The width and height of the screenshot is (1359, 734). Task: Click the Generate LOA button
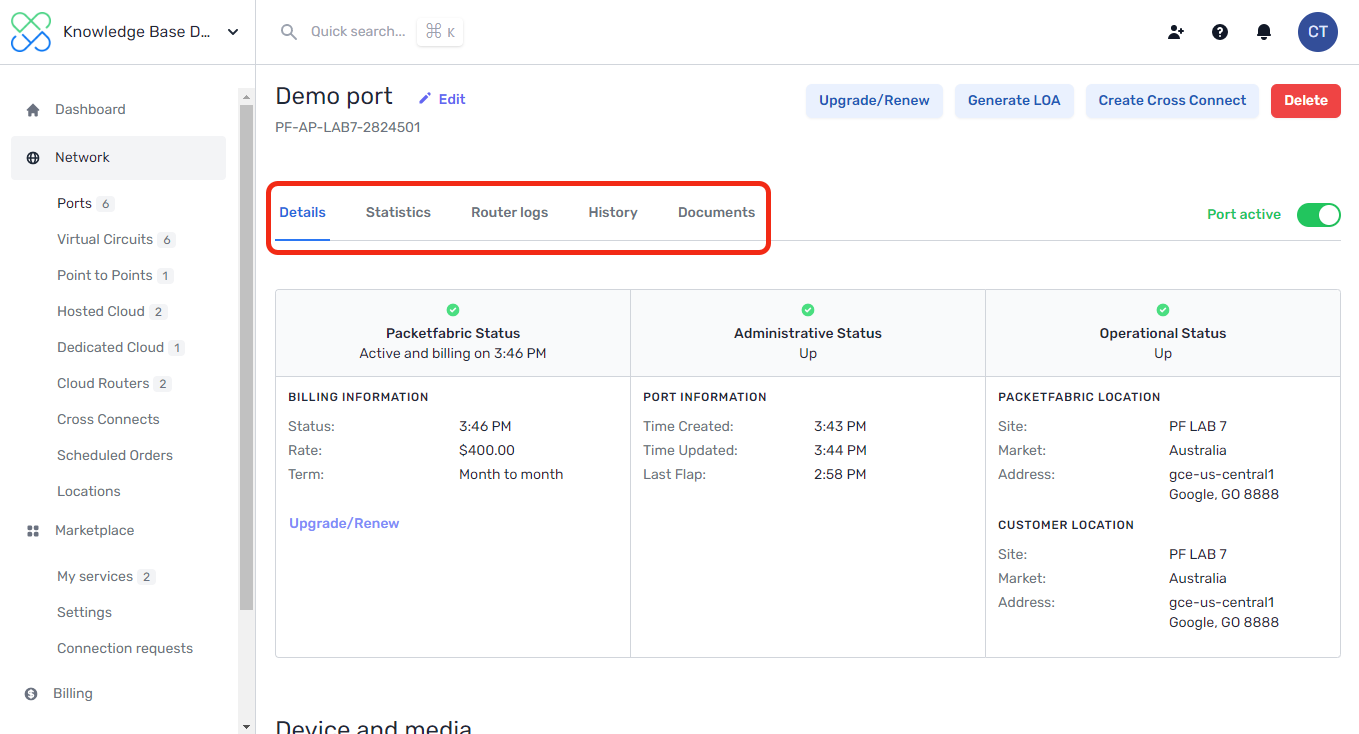tap(1014, 101)
